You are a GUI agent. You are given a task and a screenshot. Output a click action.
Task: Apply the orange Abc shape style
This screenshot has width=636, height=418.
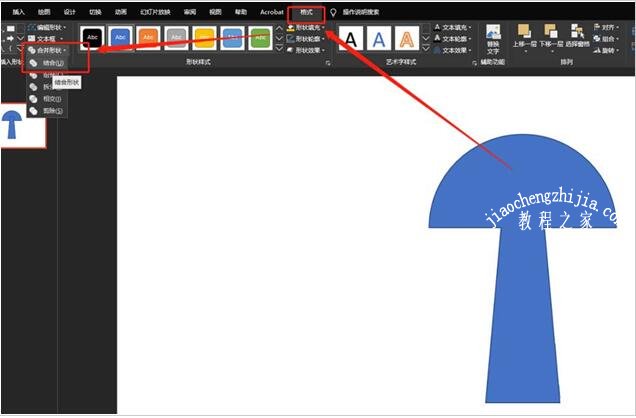click(148, 38)
